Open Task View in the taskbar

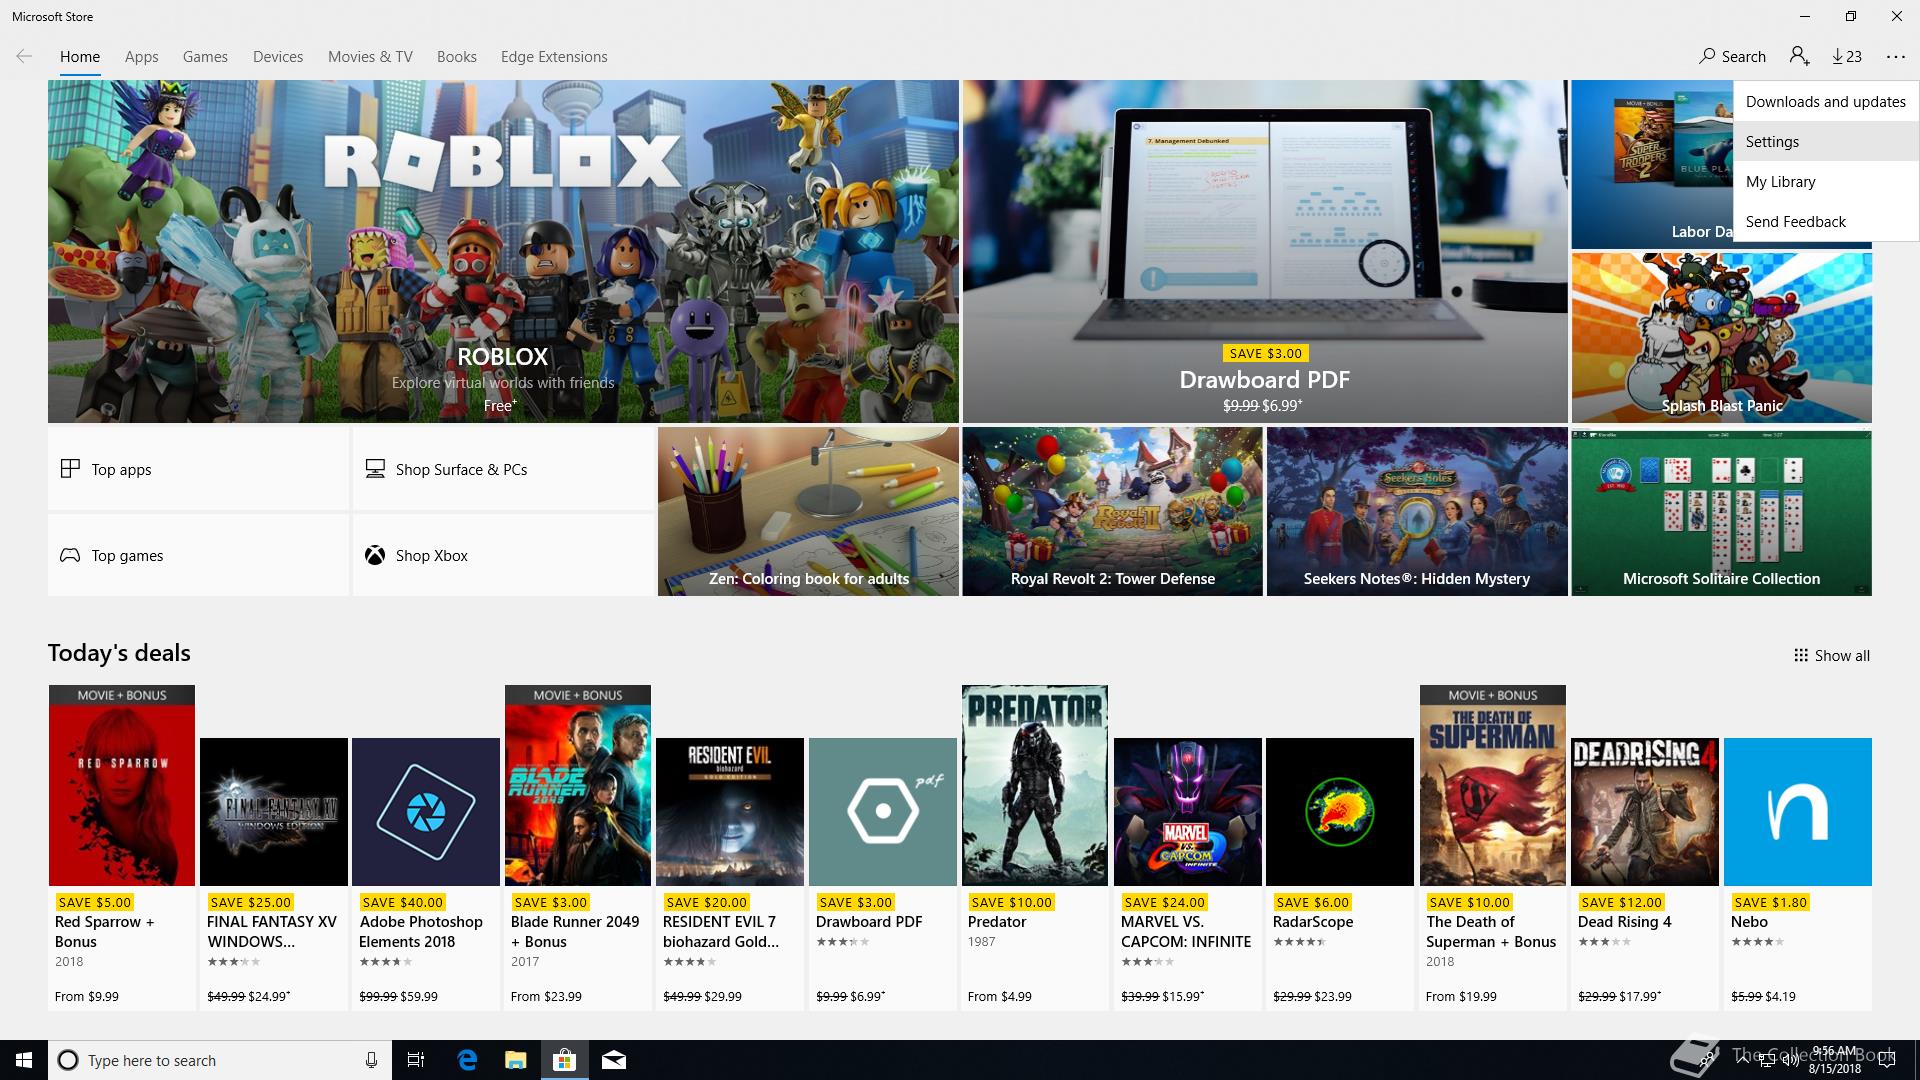pyautogui.click(x=416, y=1060)
